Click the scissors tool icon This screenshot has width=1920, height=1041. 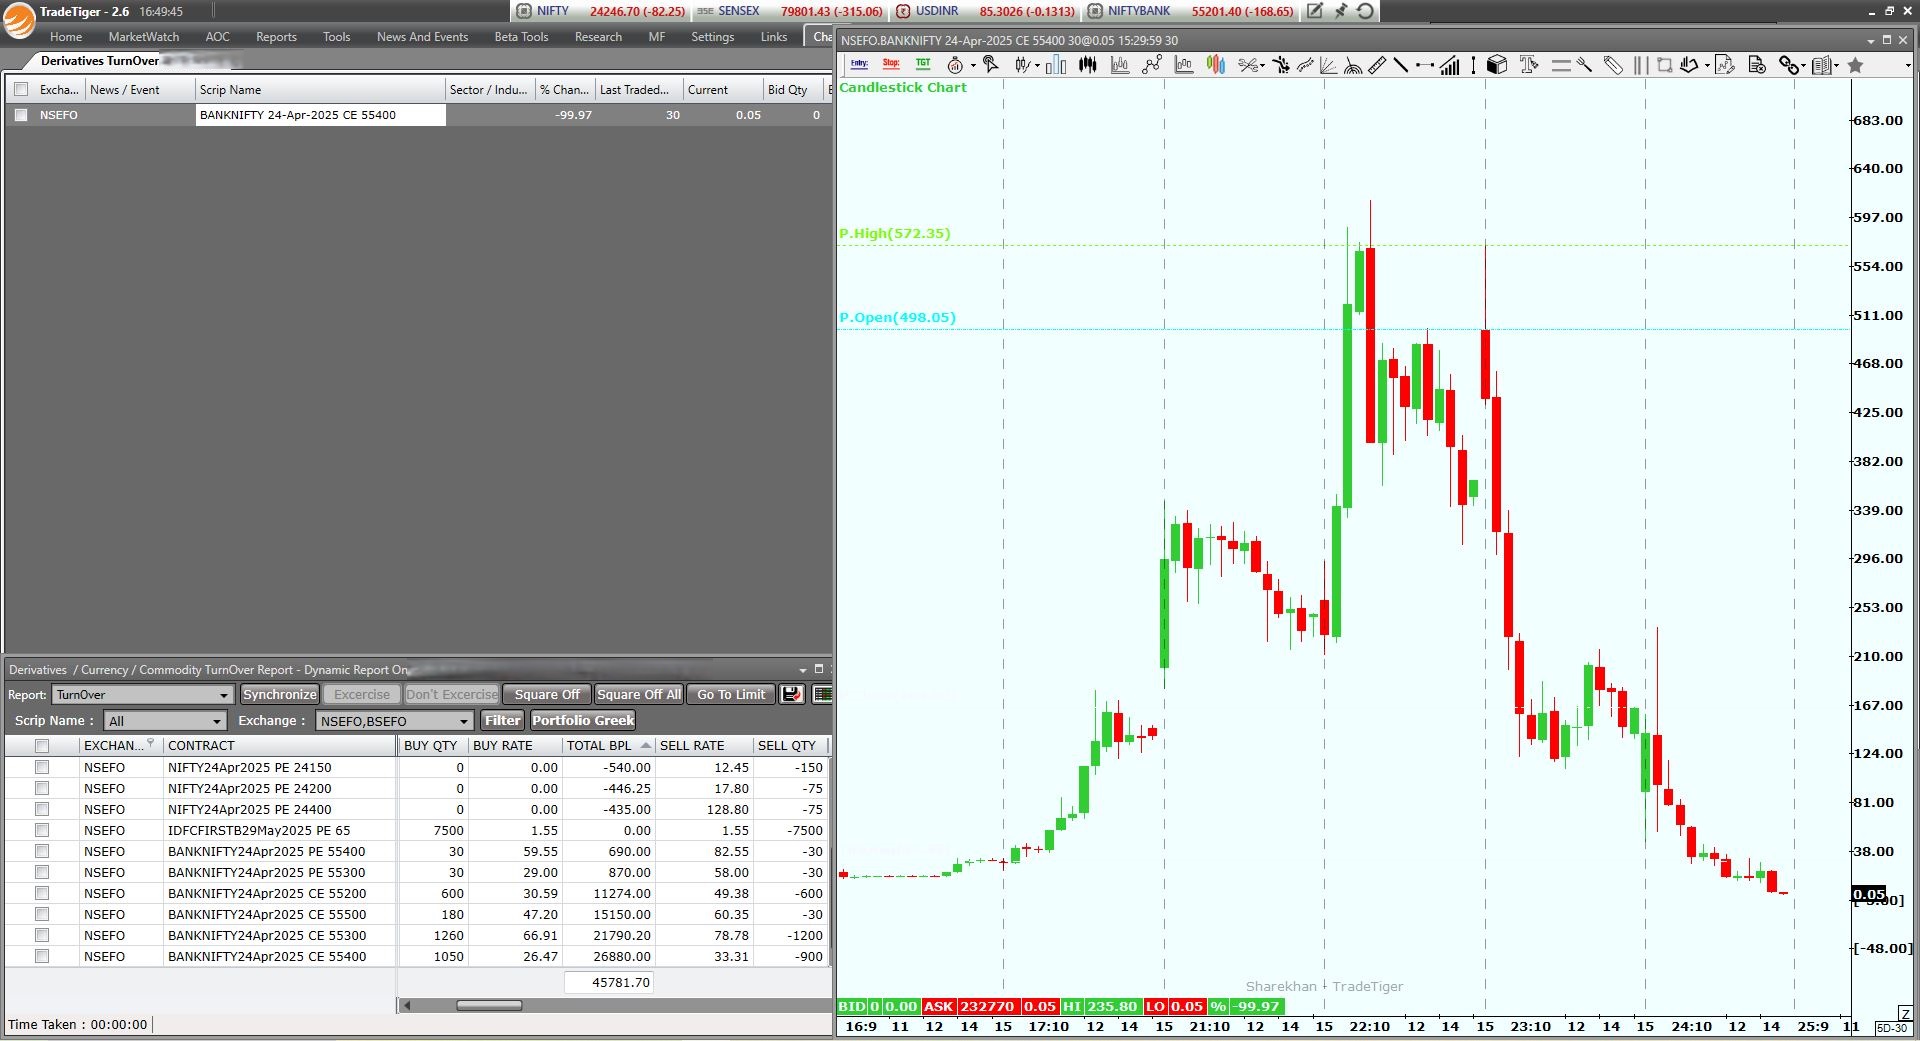(x=1248, y=65)
